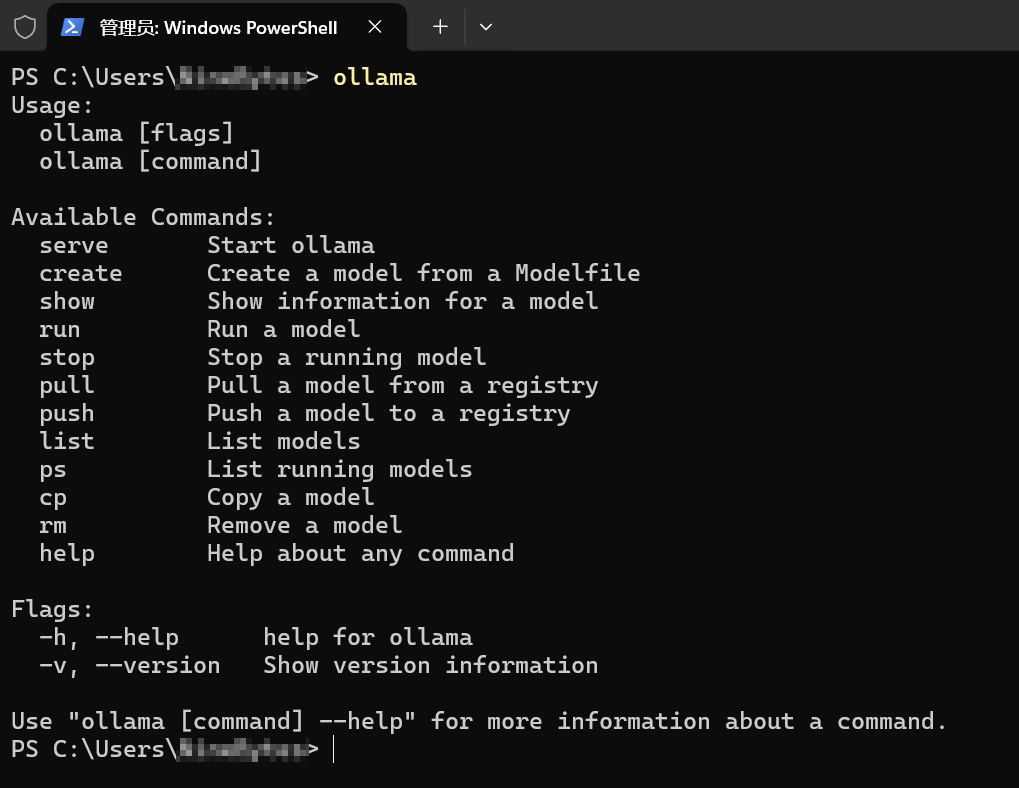The height and width of the screenshot is (788, 1019).
Task: Click the PowerShell icon on the tab
Action: (x=72, y=27)
